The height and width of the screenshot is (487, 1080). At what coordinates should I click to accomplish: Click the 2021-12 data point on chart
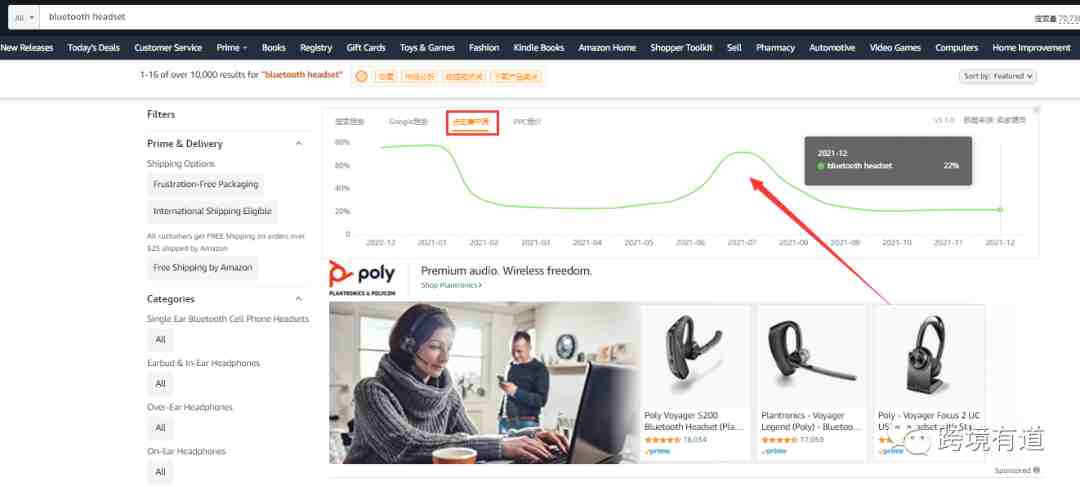[999, 209]
